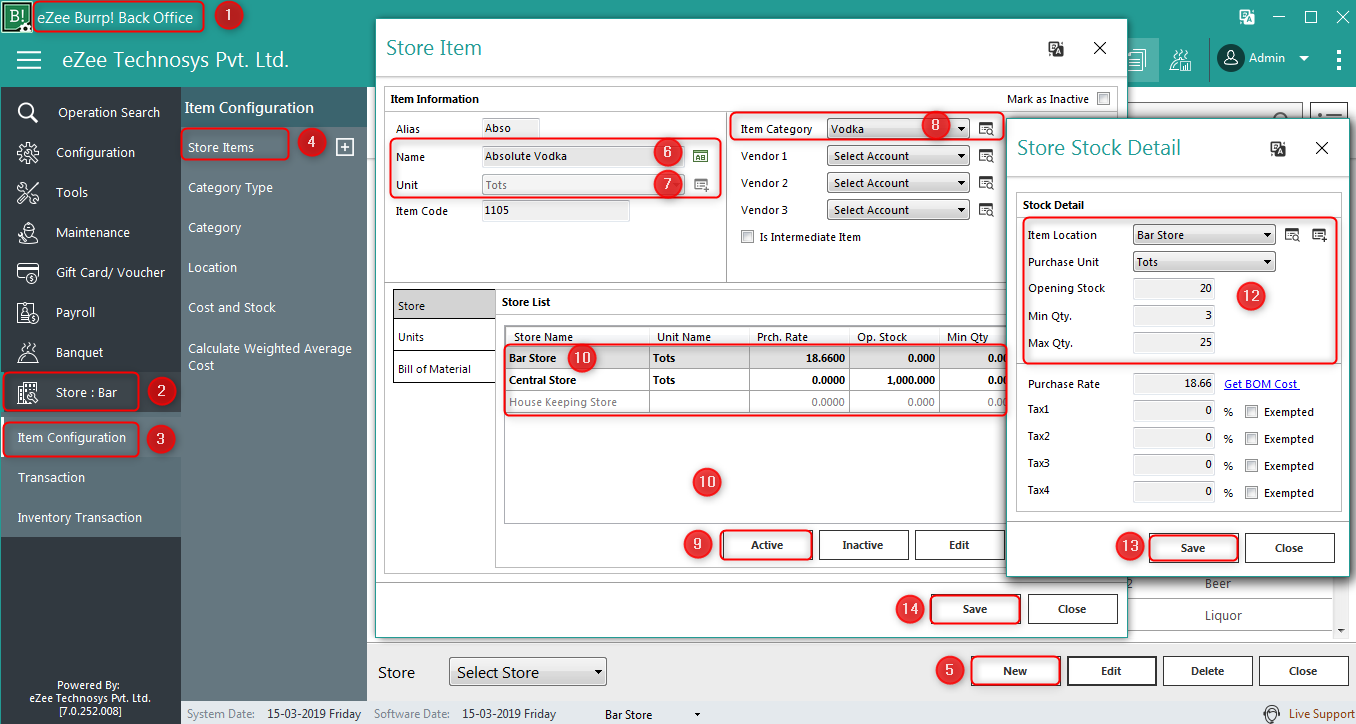The width and height of the screenshot is (1356, 724).
Task: Open the Vendor 3 Select Account dropdown
Action: (898, 210)
